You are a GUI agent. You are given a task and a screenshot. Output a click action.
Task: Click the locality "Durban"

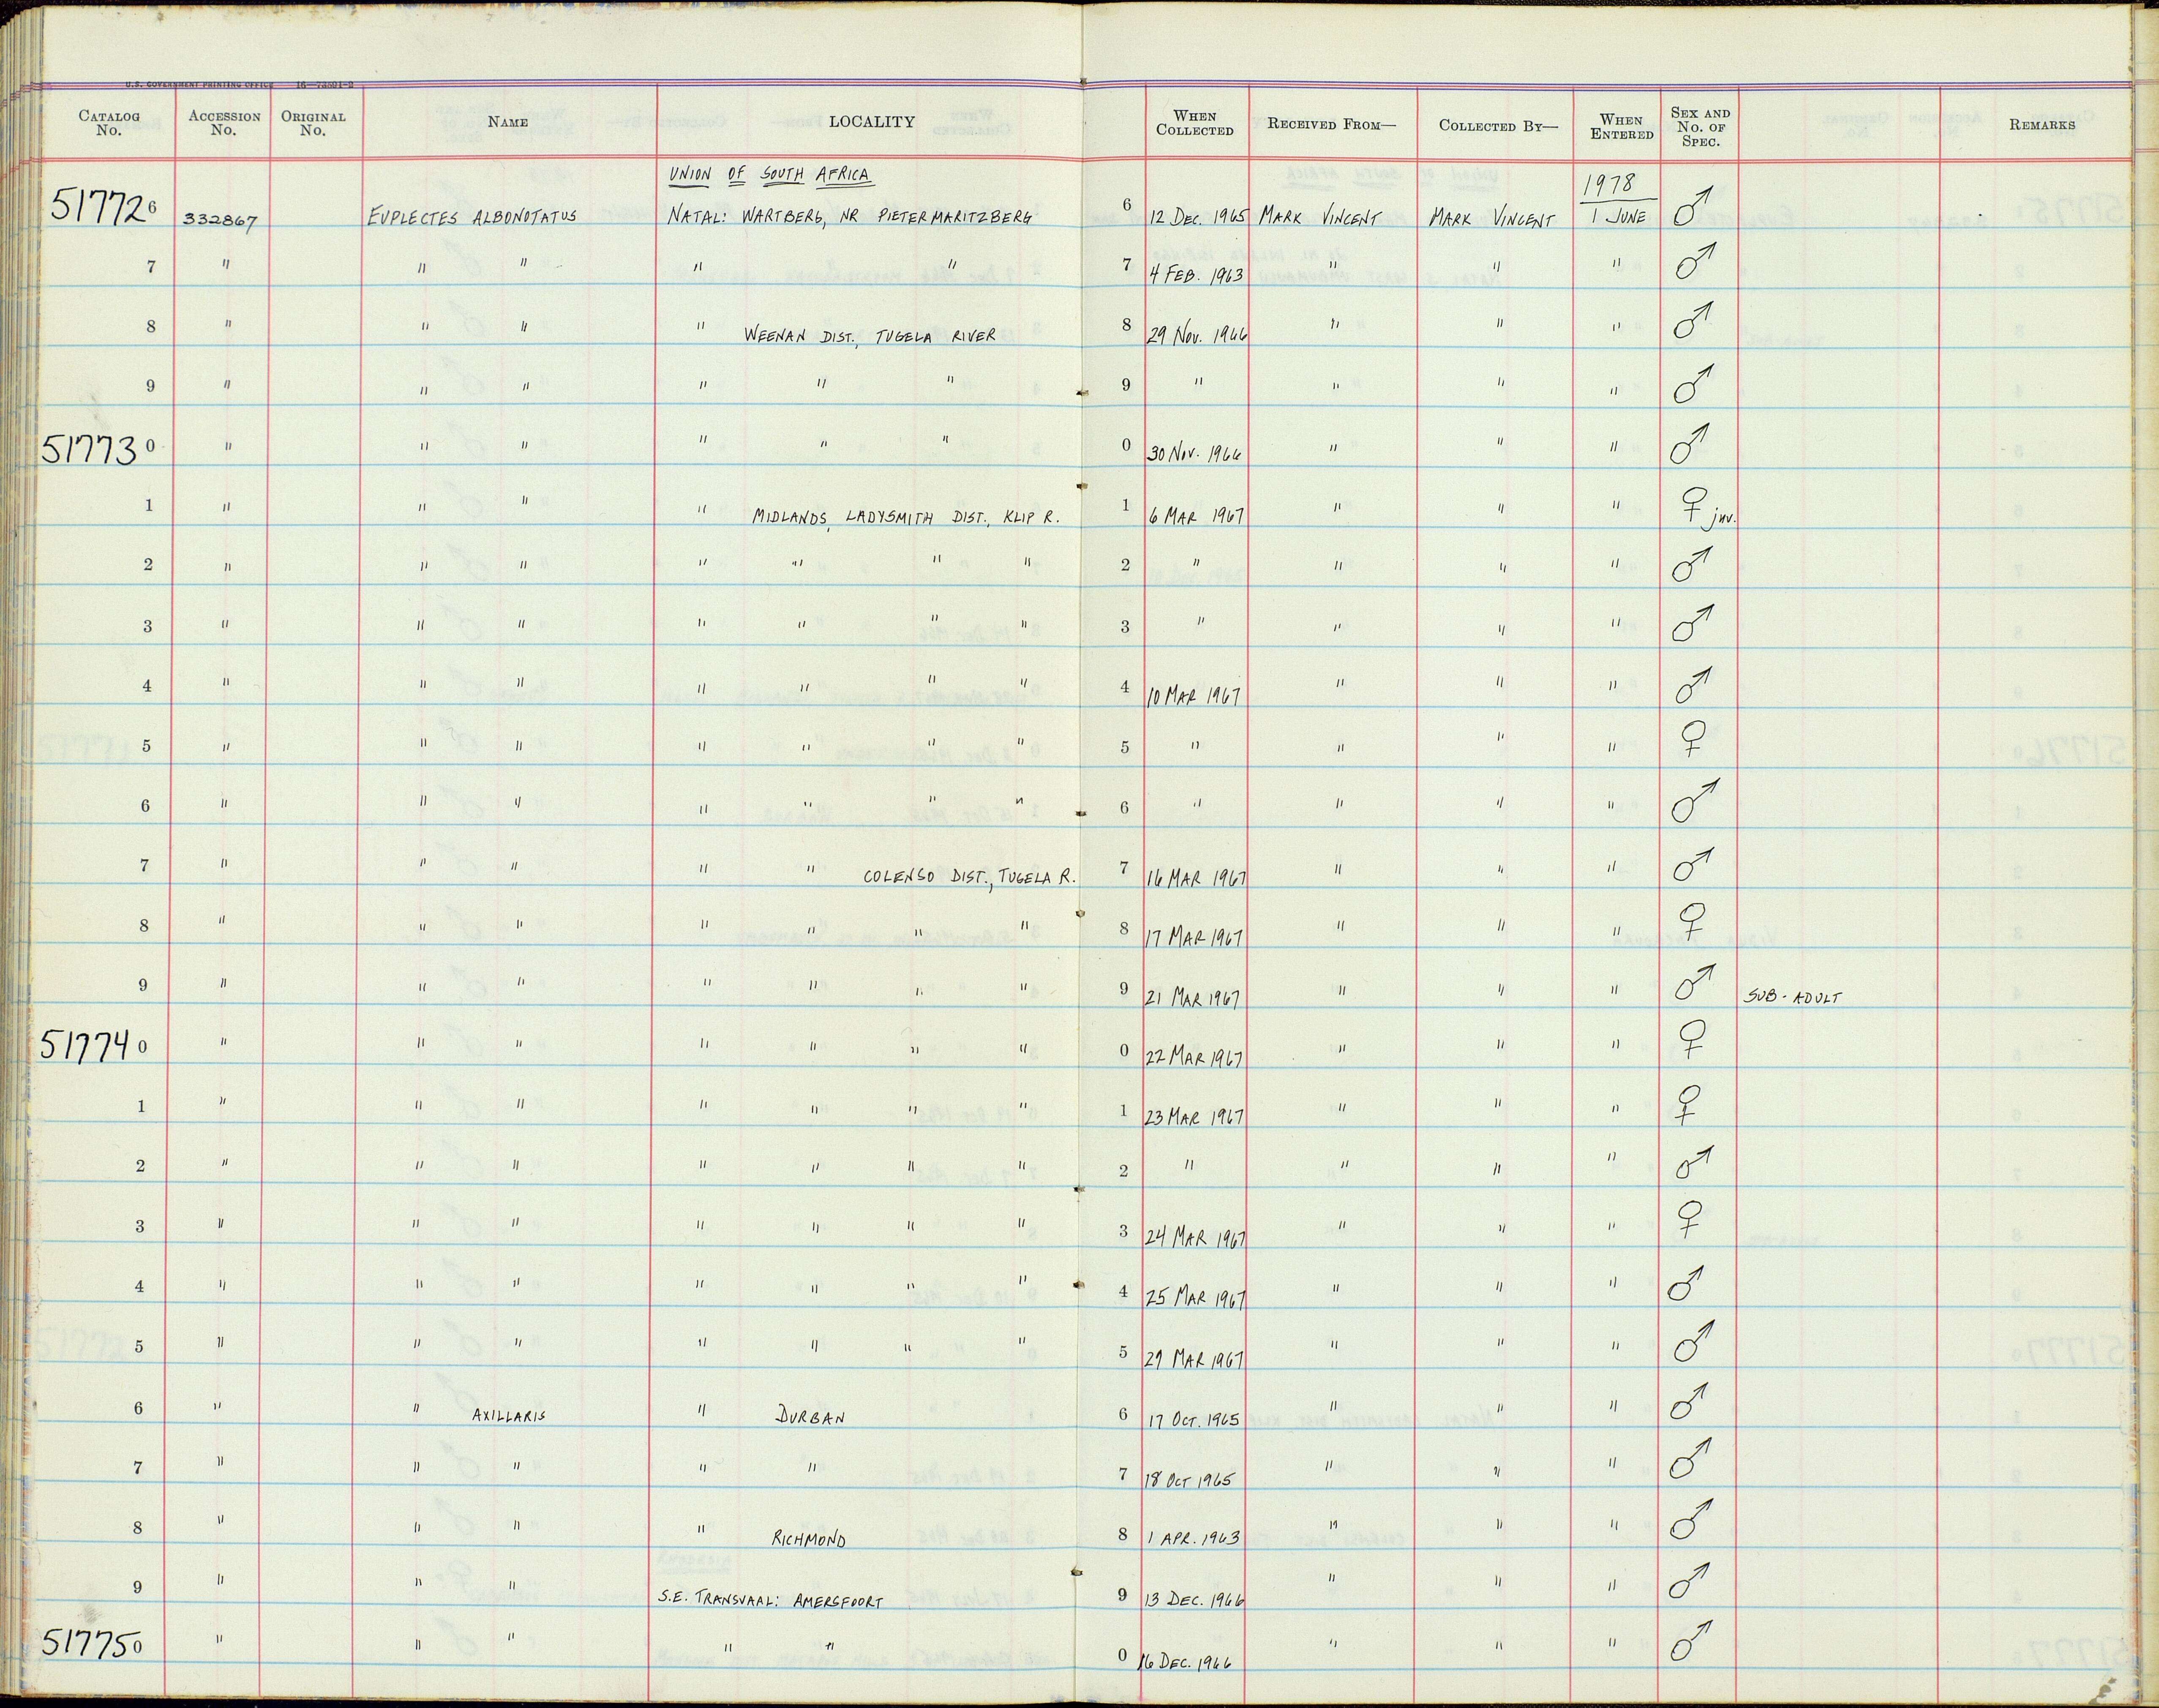pyautogui.click(x=811, y=1417)
